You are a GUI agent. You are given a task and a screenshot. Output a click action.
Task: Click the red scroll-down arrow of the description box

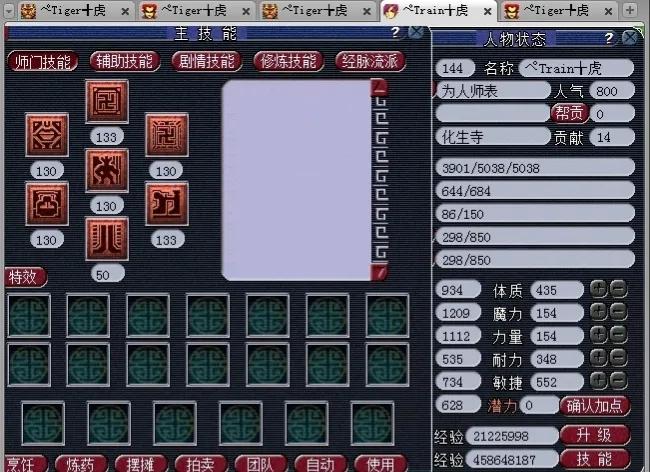pos(379,272)
